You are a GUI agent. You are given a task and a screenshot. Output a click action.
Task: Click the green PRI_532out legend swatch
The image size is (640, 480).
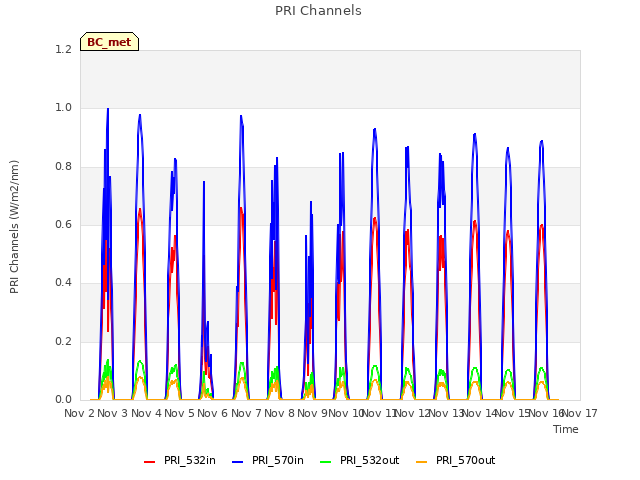(x=326, y=462)
